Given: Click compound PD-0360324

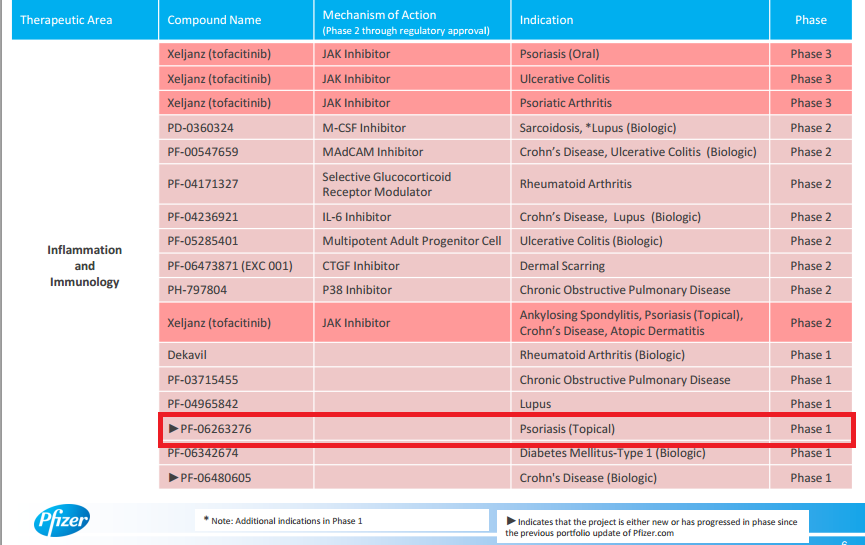Looking at the screenshot, I should [x=201, y=128].
